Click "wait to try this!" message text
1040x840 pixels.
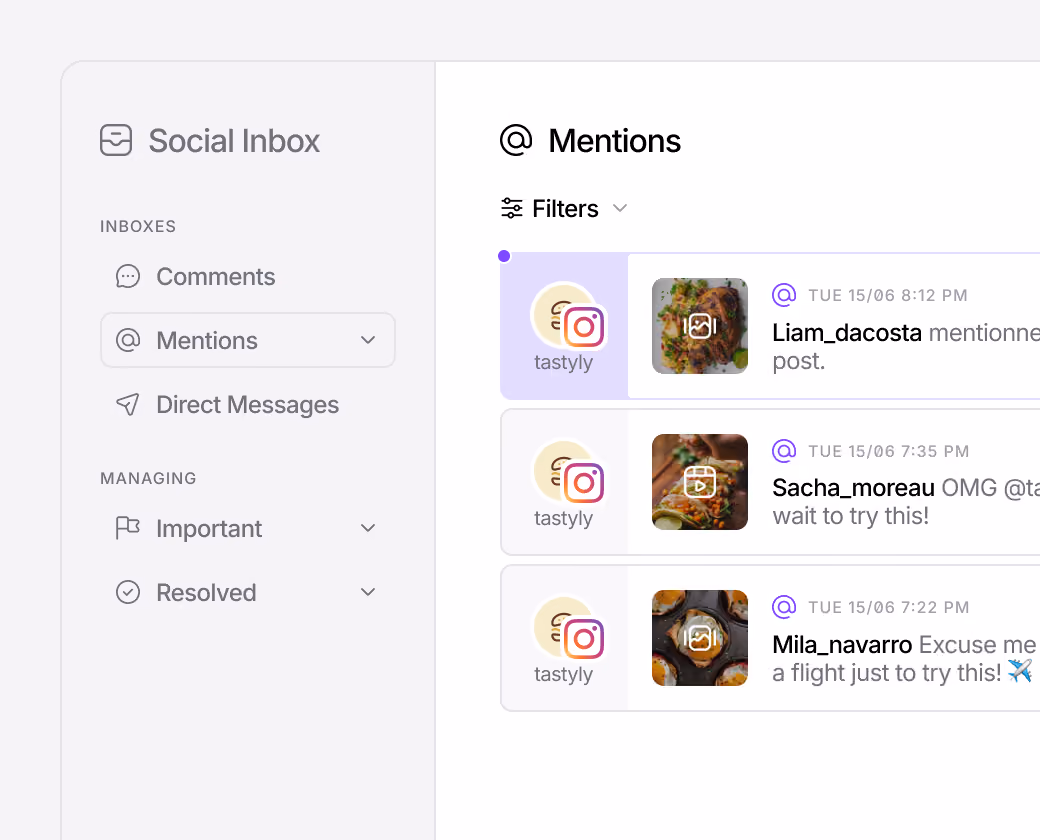[x=851, y=516]
